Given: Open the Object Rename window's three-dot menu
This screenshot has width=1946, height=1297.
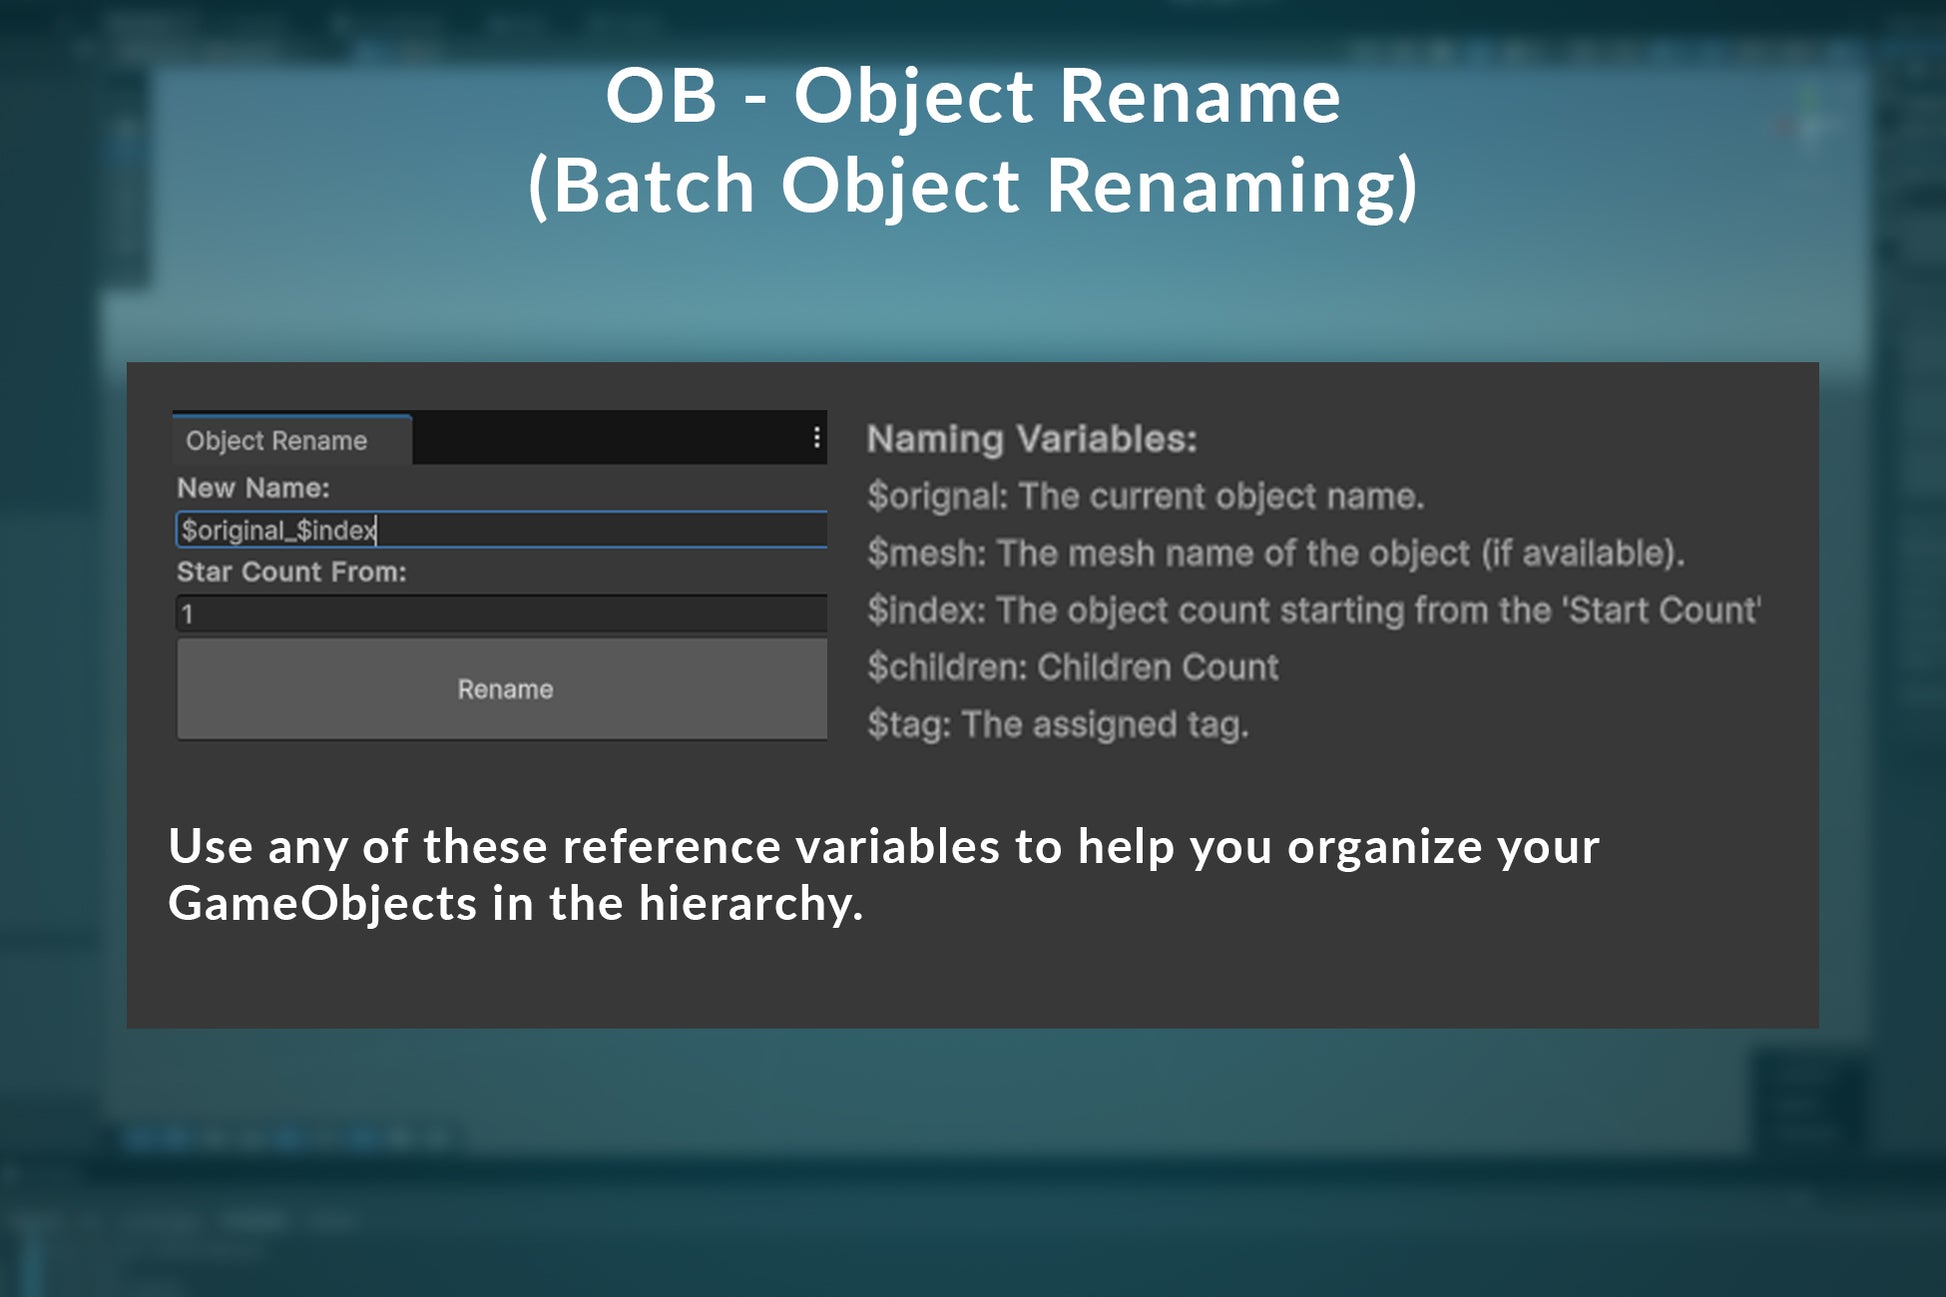Looking at the screenshot, I should click(x=816, y=437).
